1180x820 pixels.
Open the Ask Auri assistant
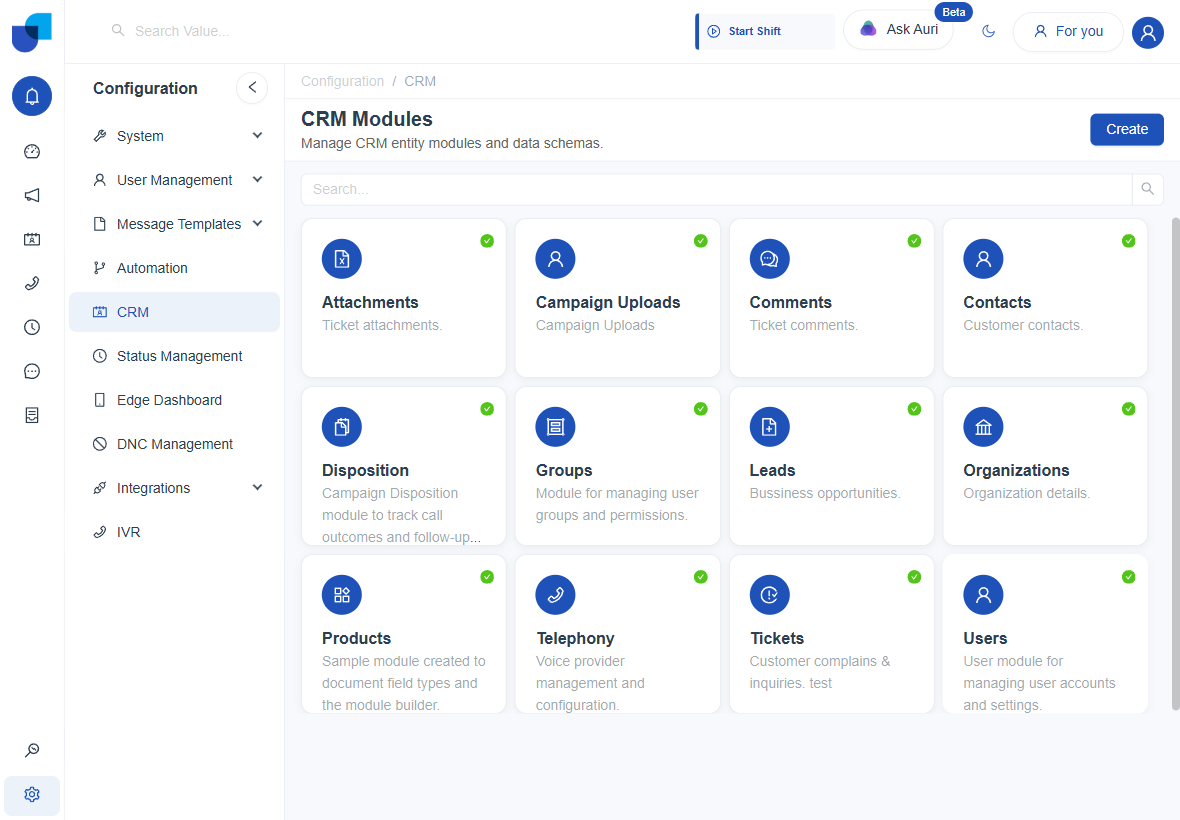(x=899, y=30)
